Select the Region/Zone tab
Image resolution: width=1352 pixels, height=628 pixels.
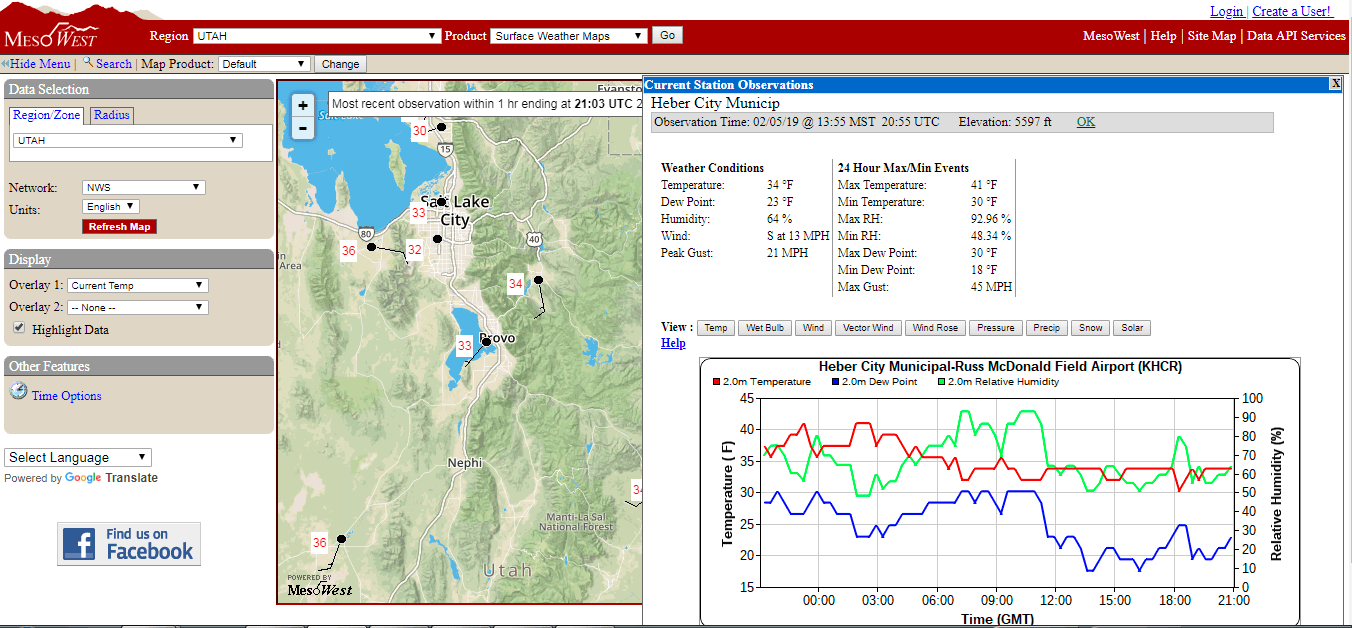coord(47,115)
